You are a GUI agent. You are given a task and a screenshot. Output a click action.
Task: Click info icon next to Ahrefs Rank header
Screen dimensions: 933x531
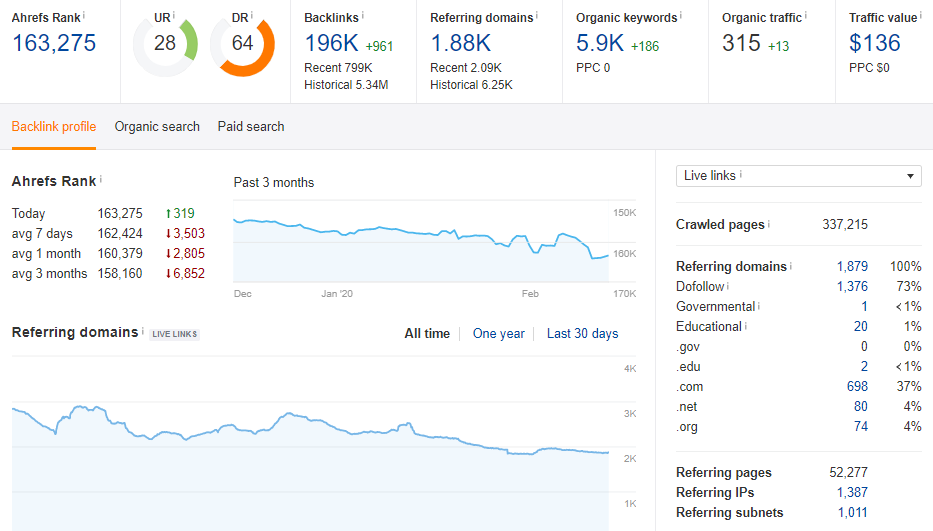coord(84,15)
